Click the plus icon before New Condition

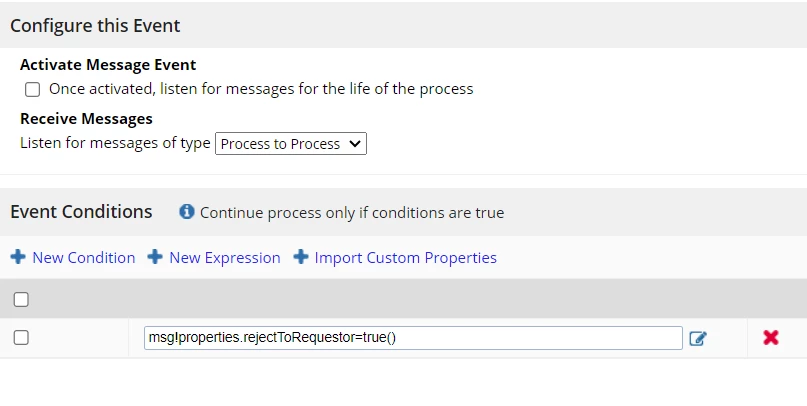pyautogui.click(x=18, y=257)
